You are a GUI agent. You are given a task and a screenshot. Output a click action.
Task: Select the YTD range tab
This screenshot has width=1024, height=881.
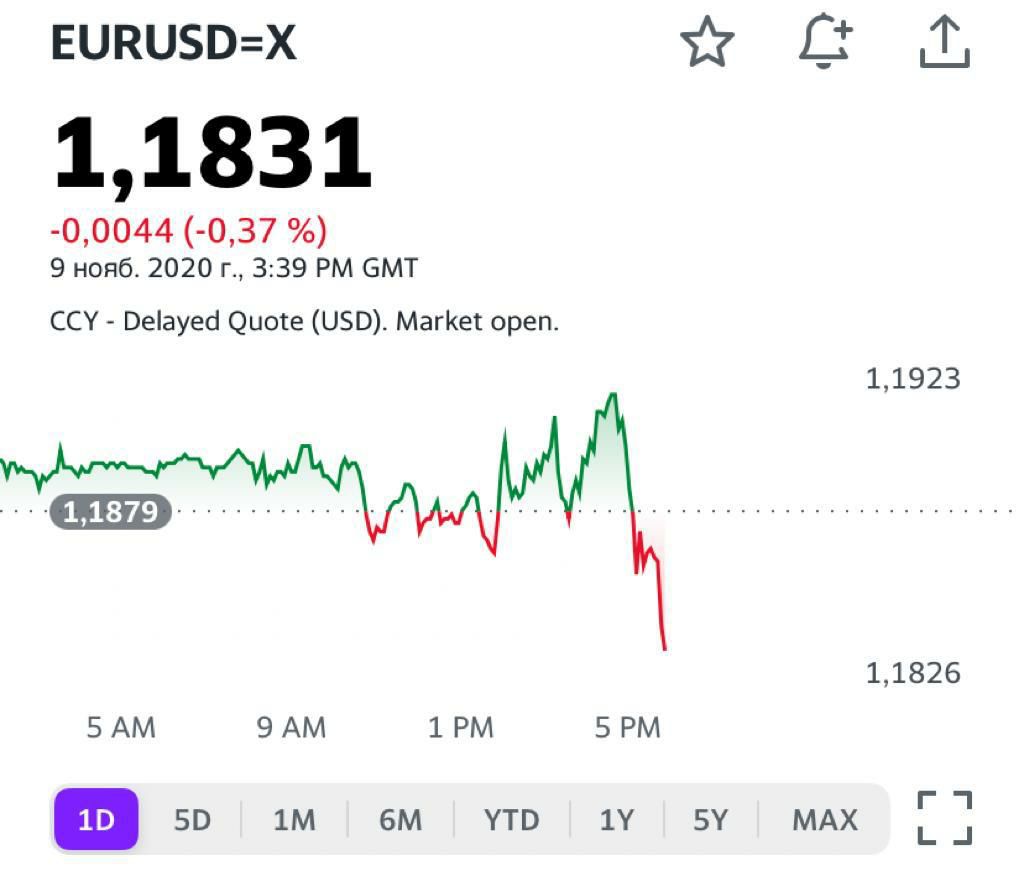[x=511, y=820]
